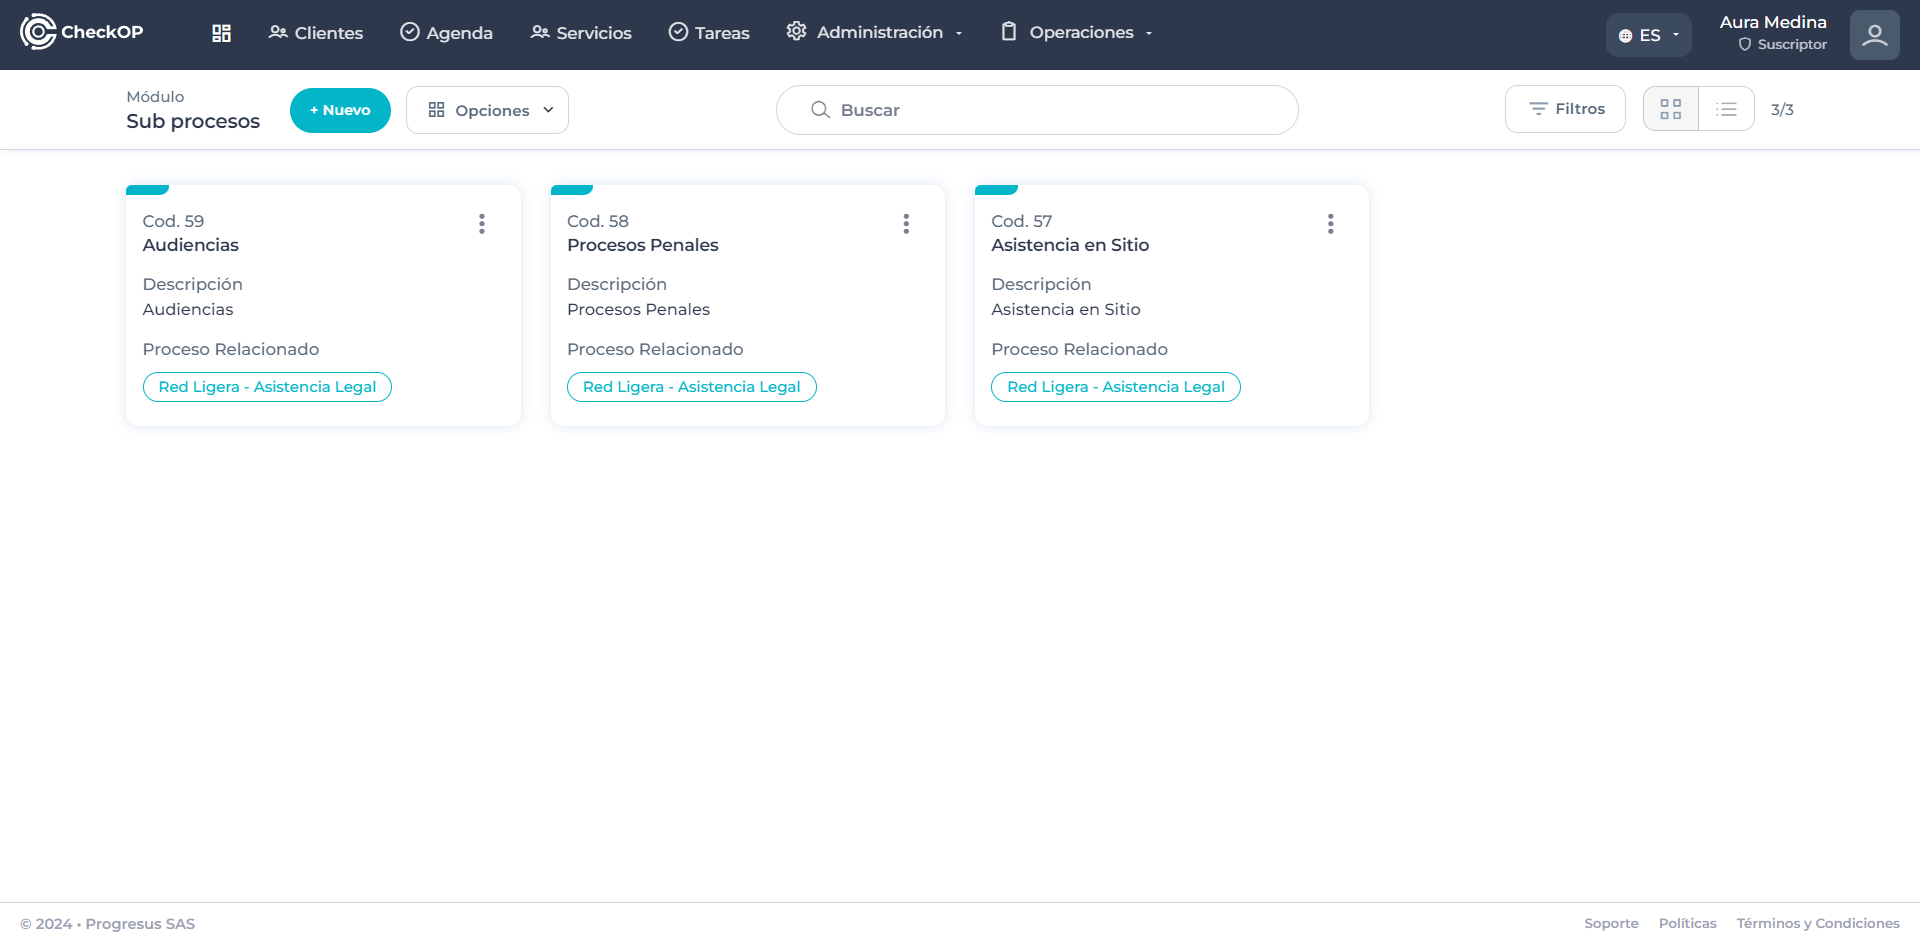Click the magnifier search icon
Screen dimensions: 1920x945
(x=820, y=110)
